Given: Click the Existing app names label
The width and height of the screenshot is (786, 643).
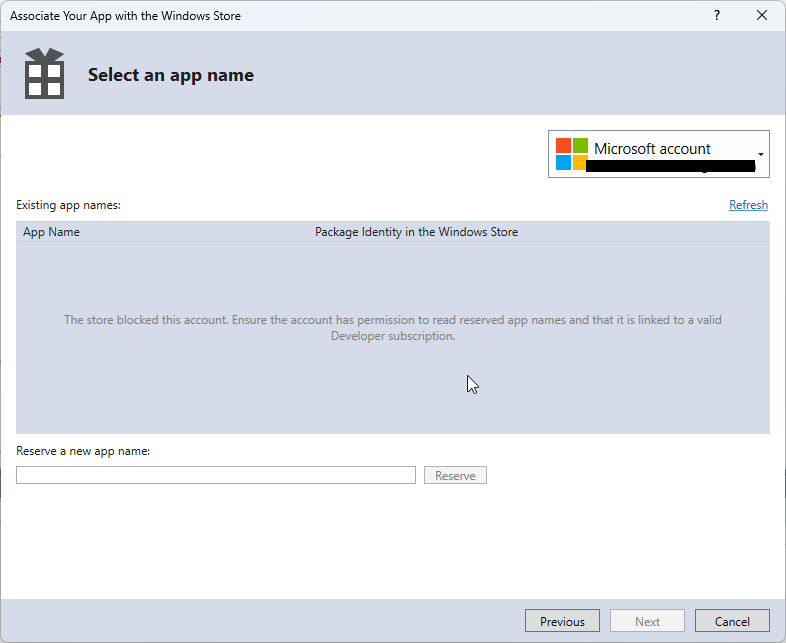Looking at the screenshot, I should tap(68, 205).
